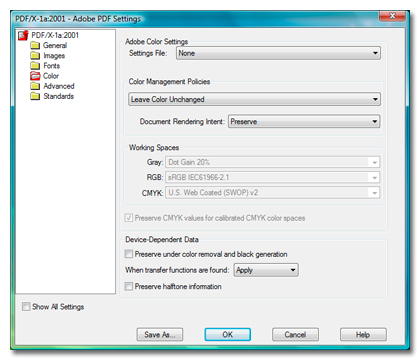Confirm settings with the OK button
The image size is (420, 360).
pyautogui.click(x=228, y=334)
